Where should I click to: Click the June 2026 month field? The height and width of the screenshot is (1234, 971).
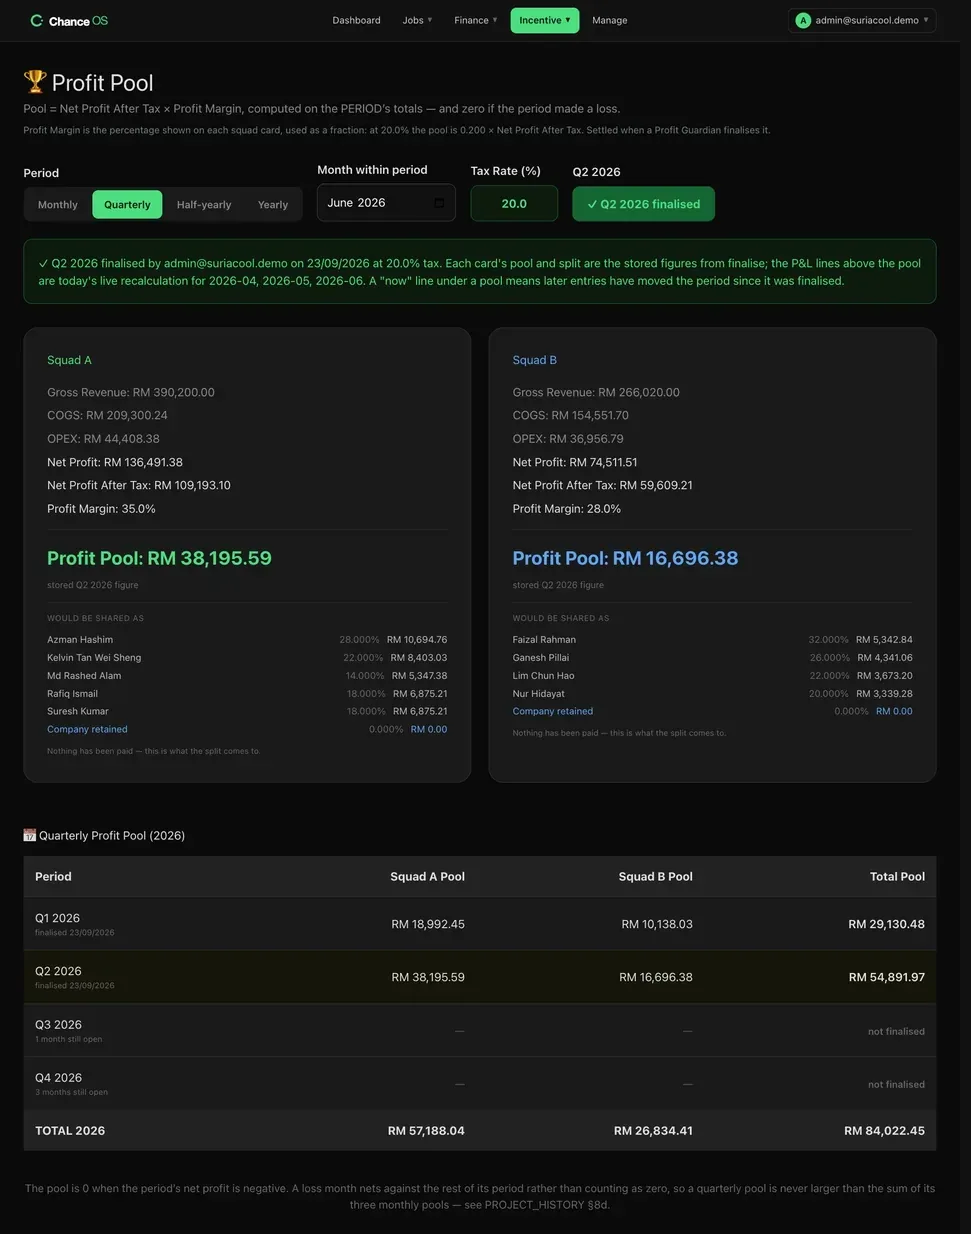[x=386, y=203]
